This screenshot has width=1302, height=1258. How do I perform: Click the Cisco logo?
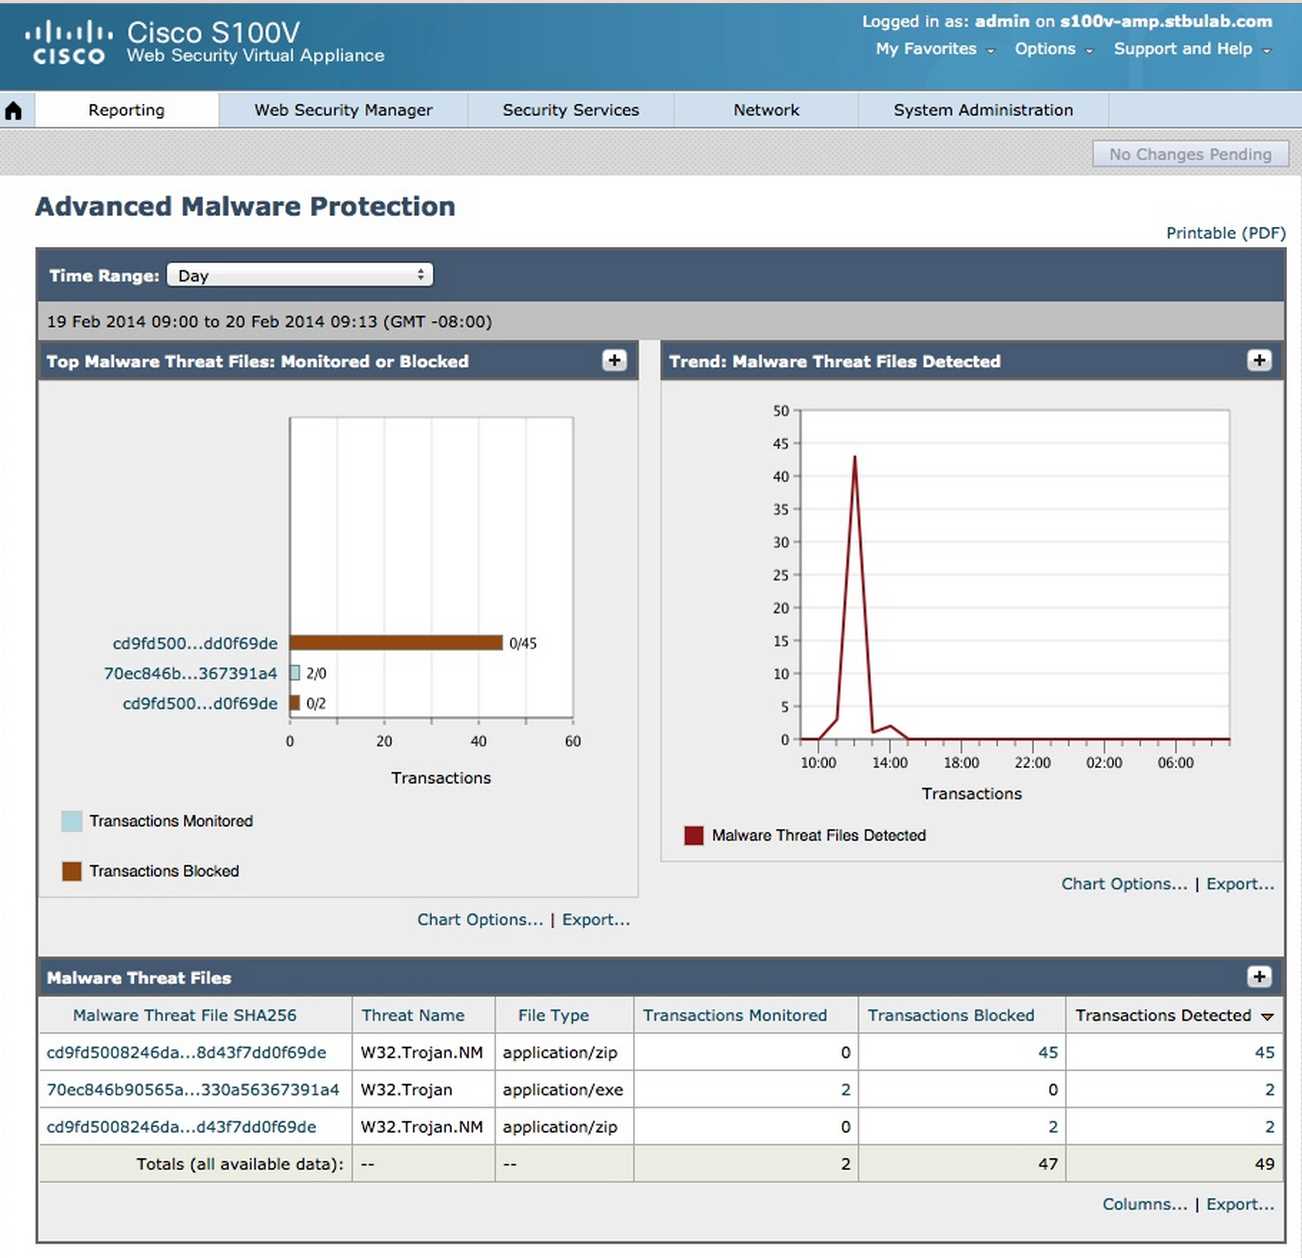pos(68,44)
